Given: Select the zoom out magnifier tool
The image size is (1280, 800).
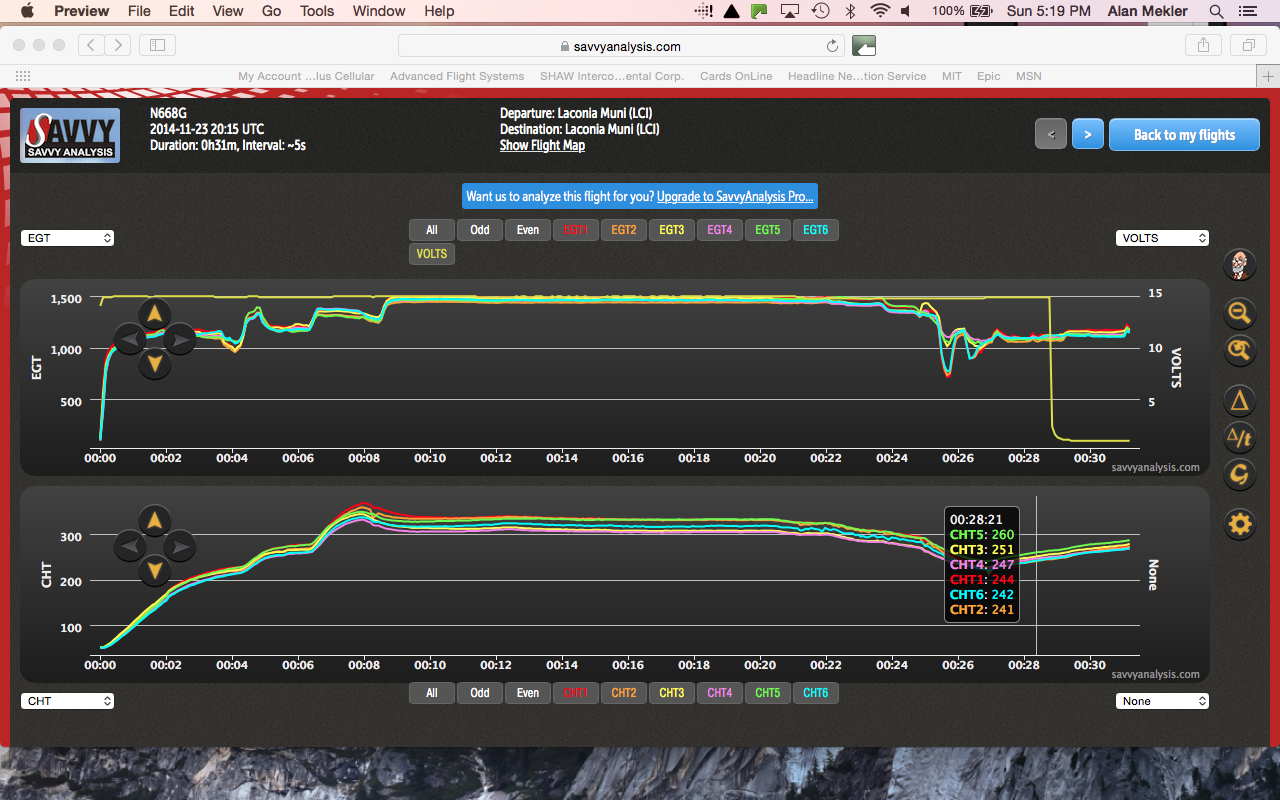Looking at the screenshot, I should [1239, 313].
